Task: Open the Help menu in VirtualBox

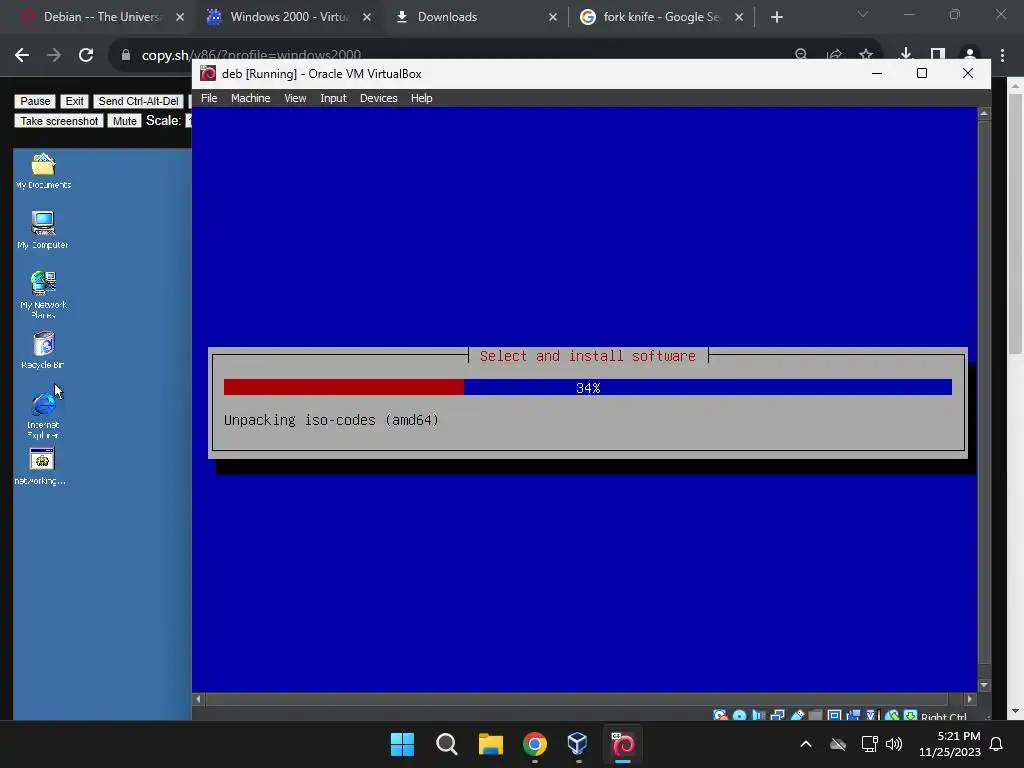Action: [x=421, y=98]
